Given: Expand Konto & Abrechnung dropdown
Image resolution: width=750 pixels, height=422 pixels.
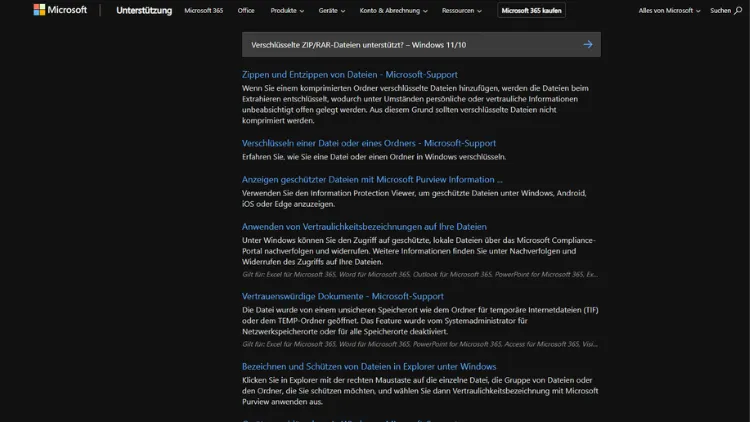Looking at the screenshot, I should pos(394,11).
